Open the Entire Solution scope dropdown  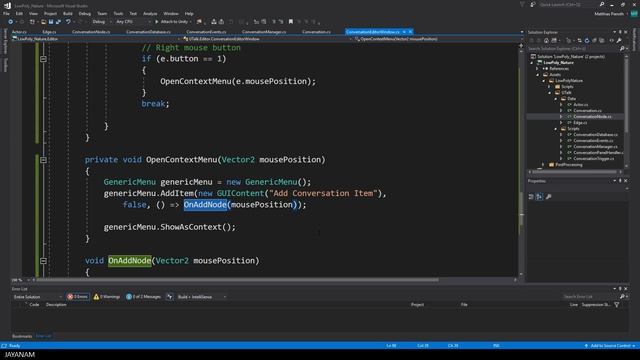(37, 297)
